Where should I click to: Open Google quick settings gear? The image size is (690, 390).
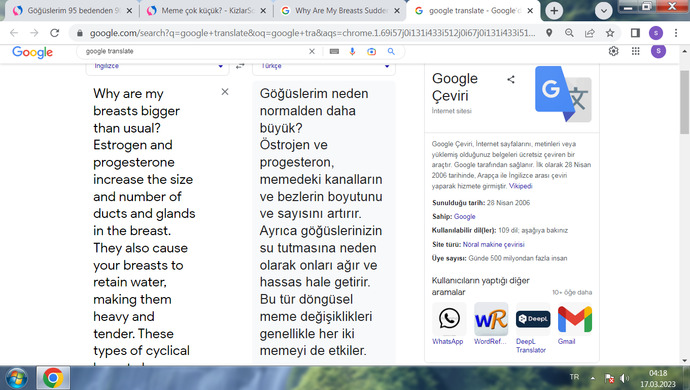coord(613,52)
